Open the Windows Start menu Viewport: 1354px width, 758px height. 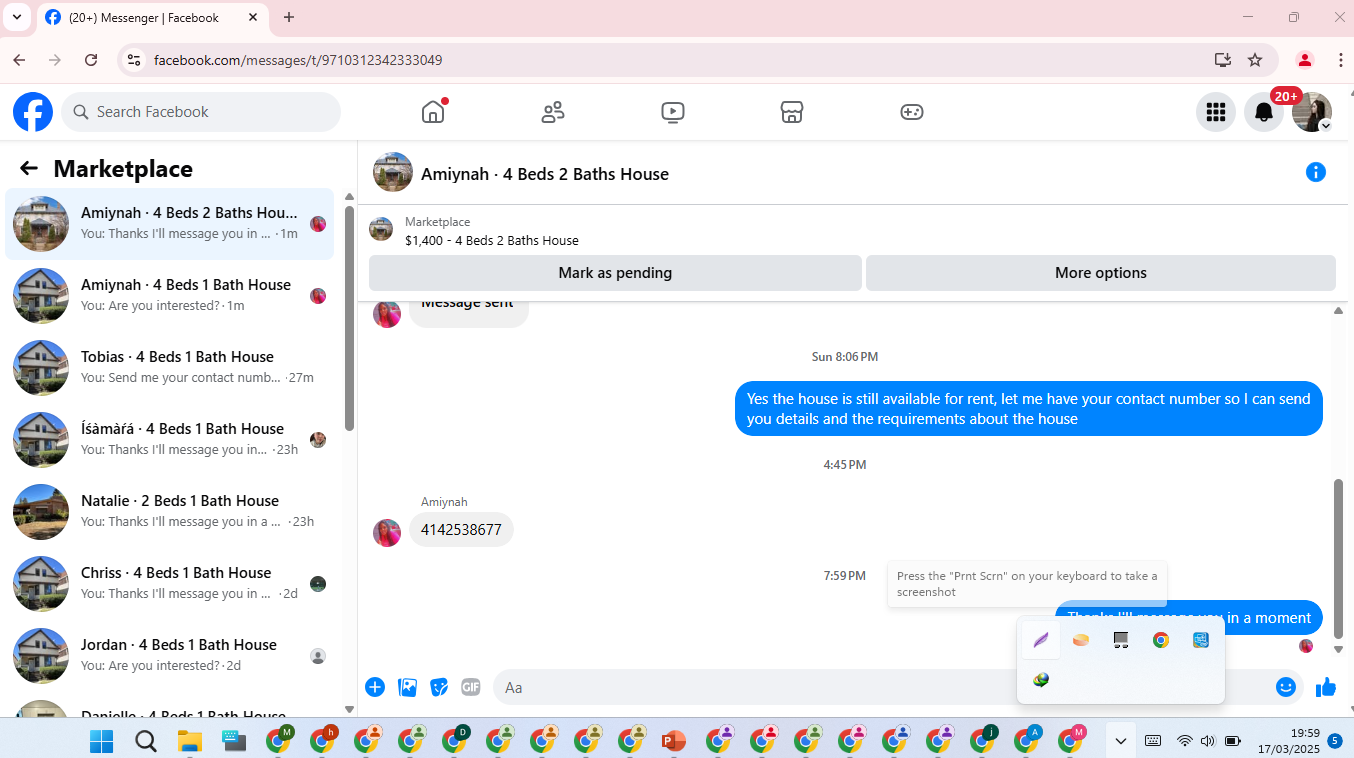(101, 741)
